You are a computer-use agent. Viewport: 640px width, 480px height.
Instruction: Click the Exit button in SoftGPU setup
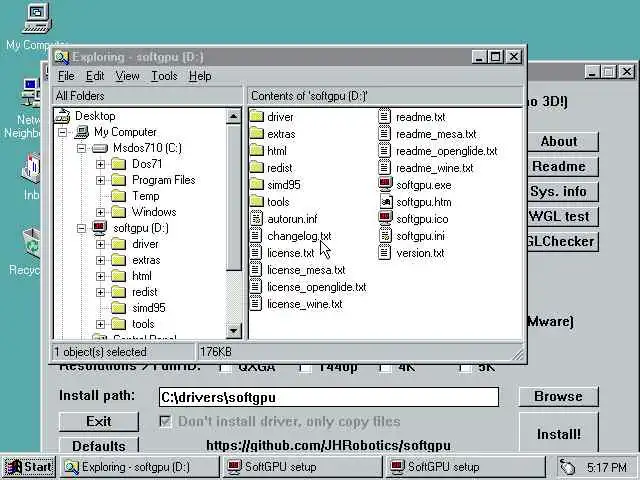99,421
